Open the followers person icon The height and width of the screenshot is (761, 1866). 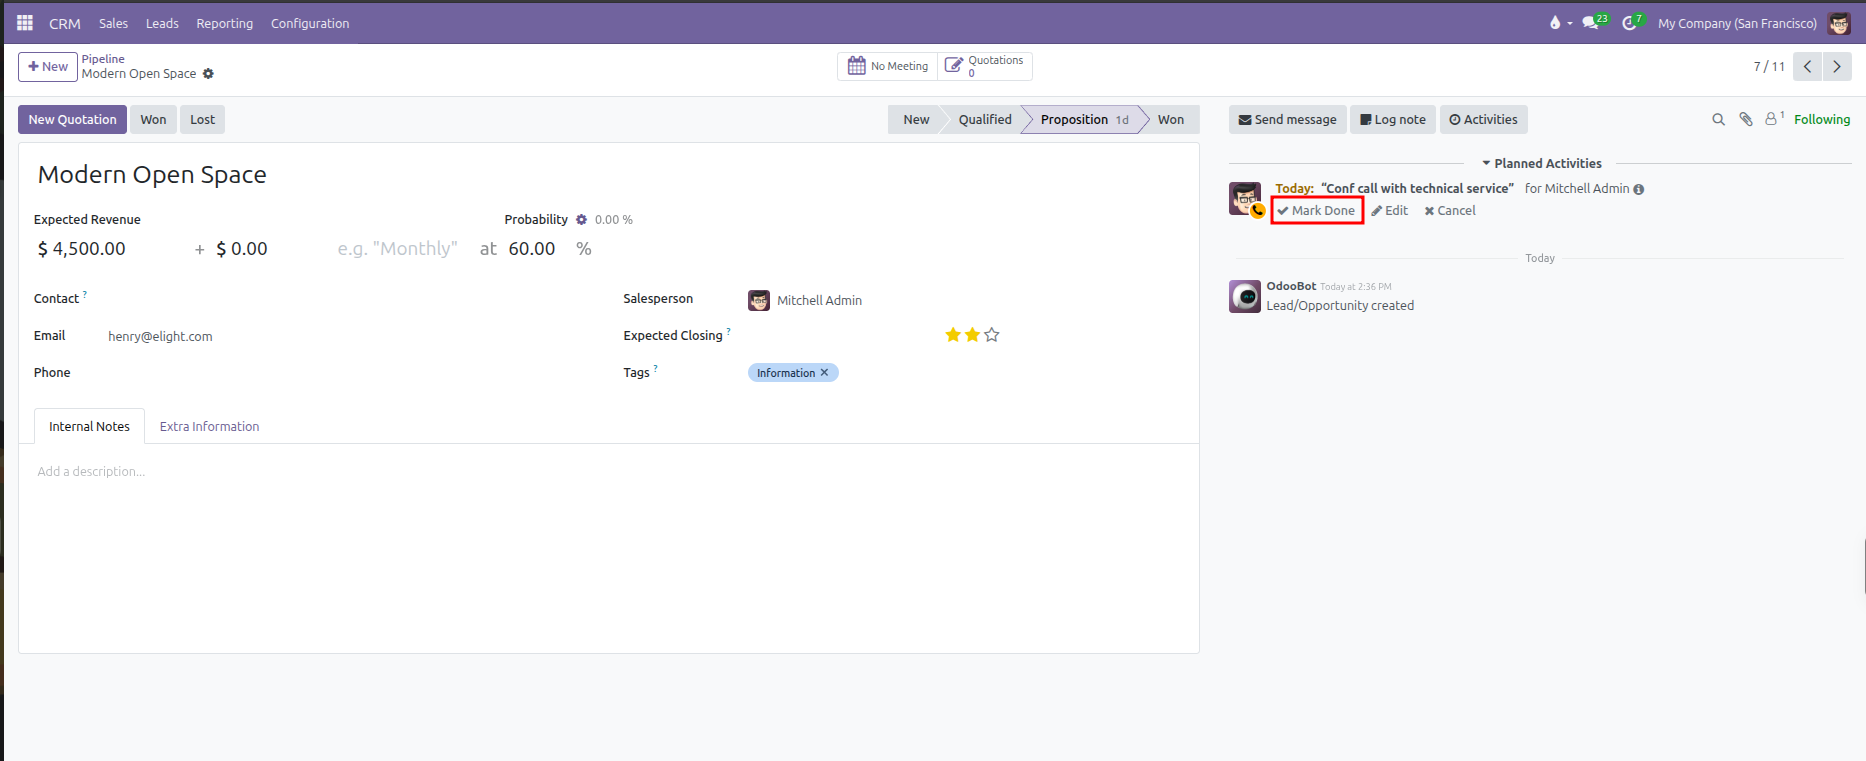1773,118
